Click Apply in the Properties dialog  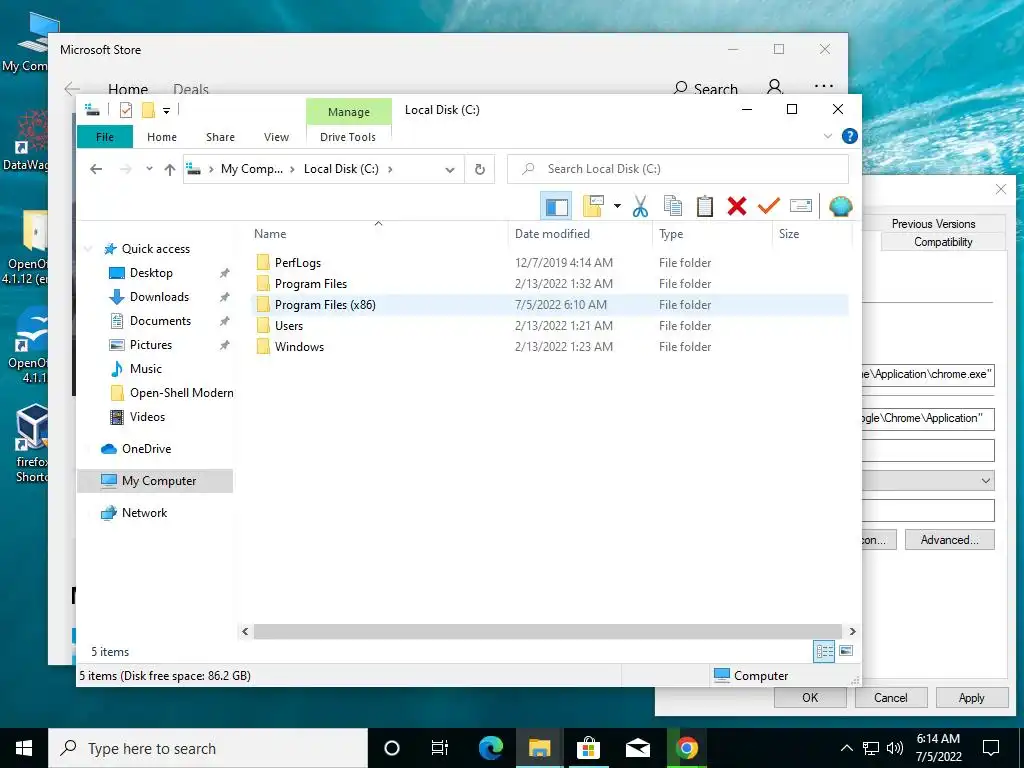pyautogui.click(x=971, y=697)
